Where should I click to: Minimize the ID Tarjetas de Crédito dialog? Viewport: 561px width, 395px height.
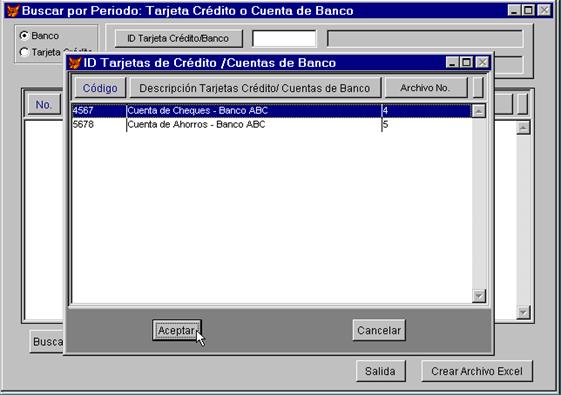coord(452,63)
